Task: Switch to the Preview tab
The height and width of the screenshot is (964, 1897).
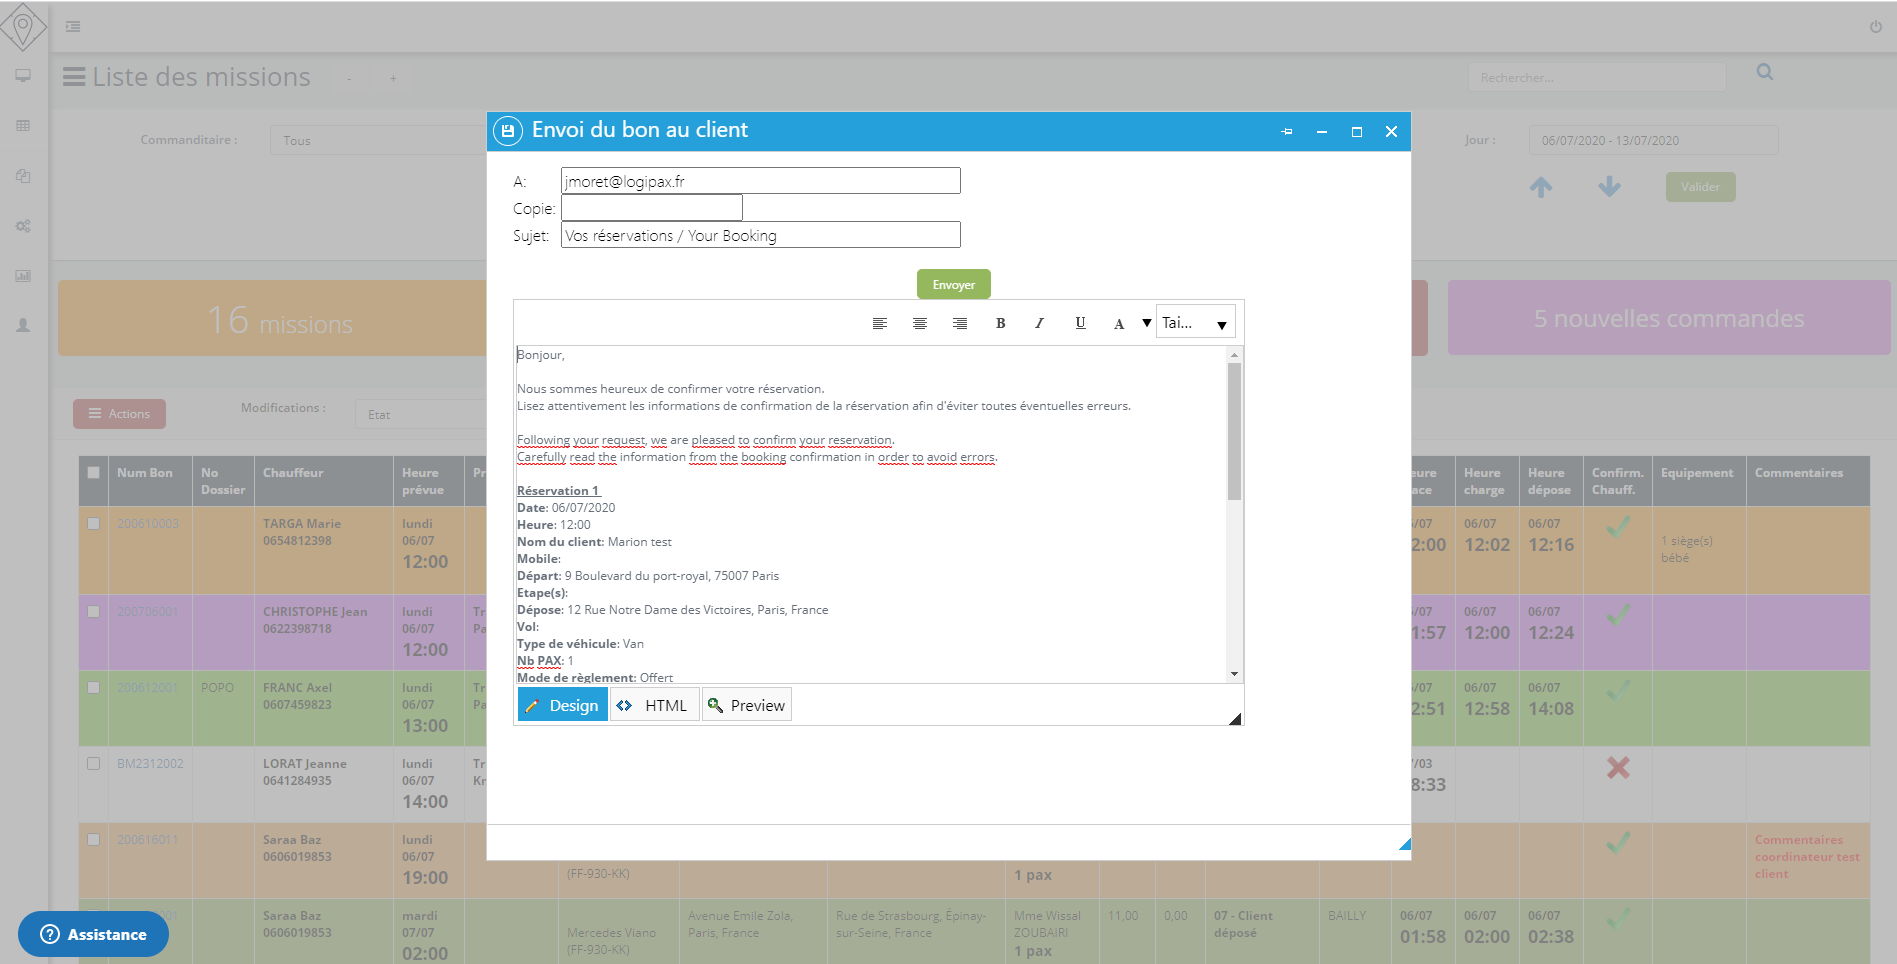Action: 746,705
